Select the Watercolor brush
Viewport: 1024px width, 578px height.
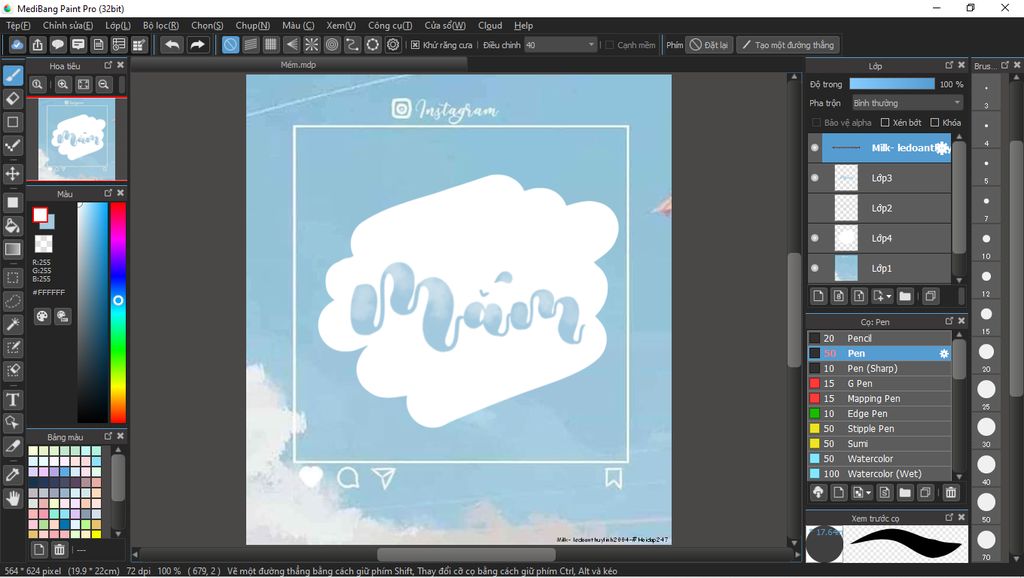[880, 458]
